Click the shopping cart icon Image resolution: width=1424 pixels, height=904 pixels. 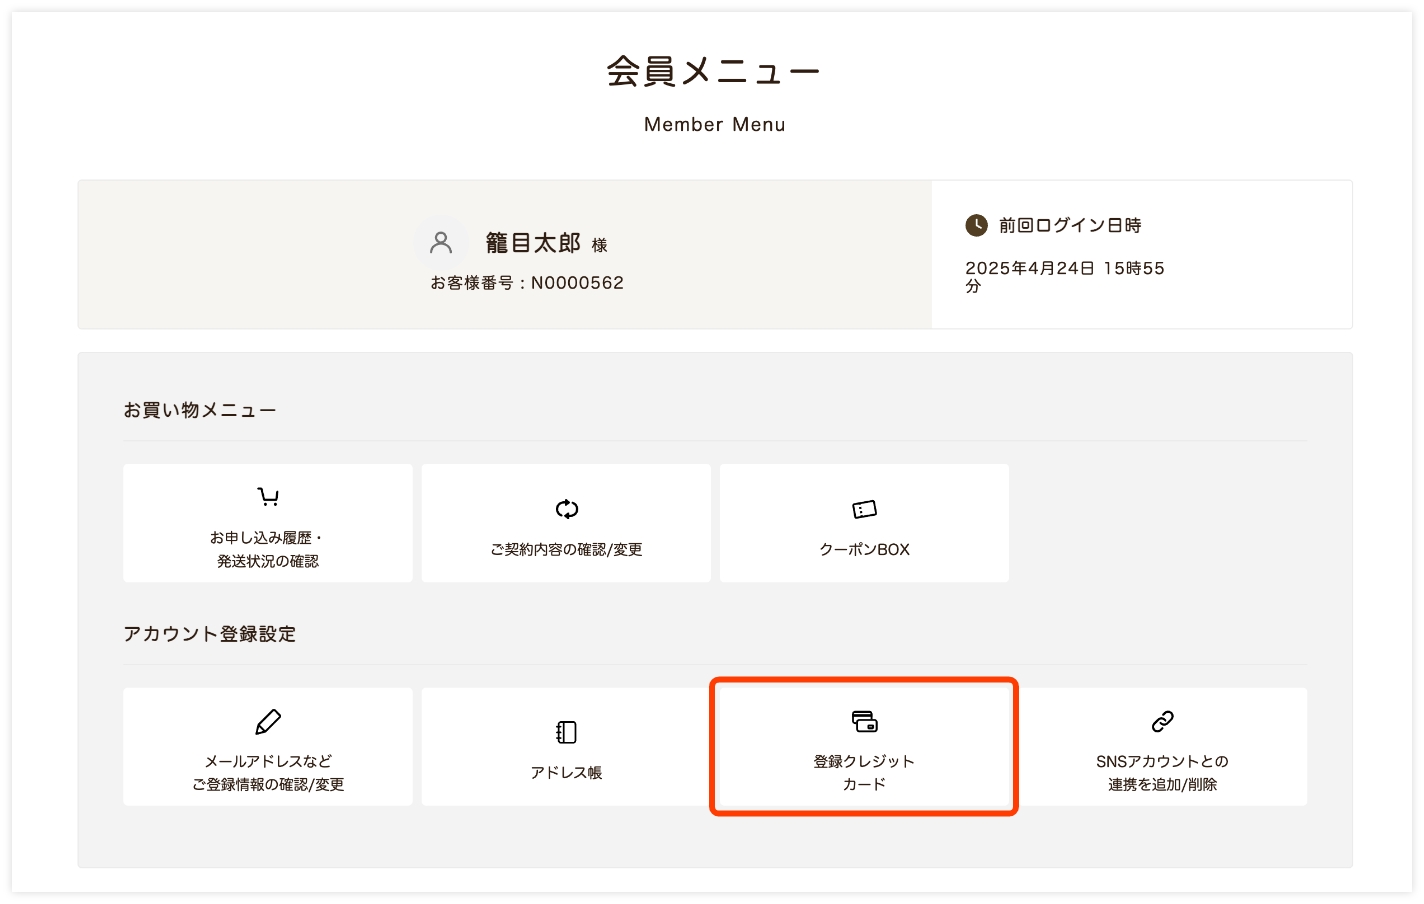(x=268, y=497)
